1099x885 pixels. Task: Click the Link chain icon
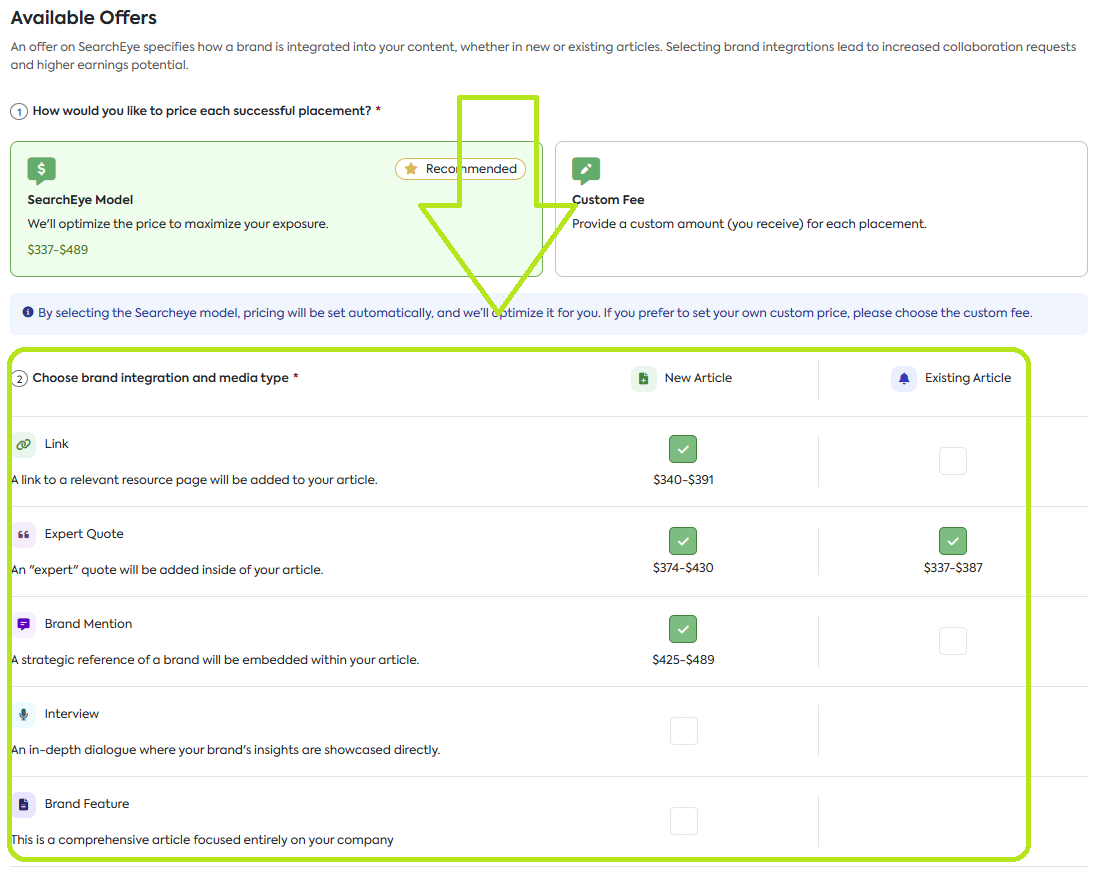point(24,444)
